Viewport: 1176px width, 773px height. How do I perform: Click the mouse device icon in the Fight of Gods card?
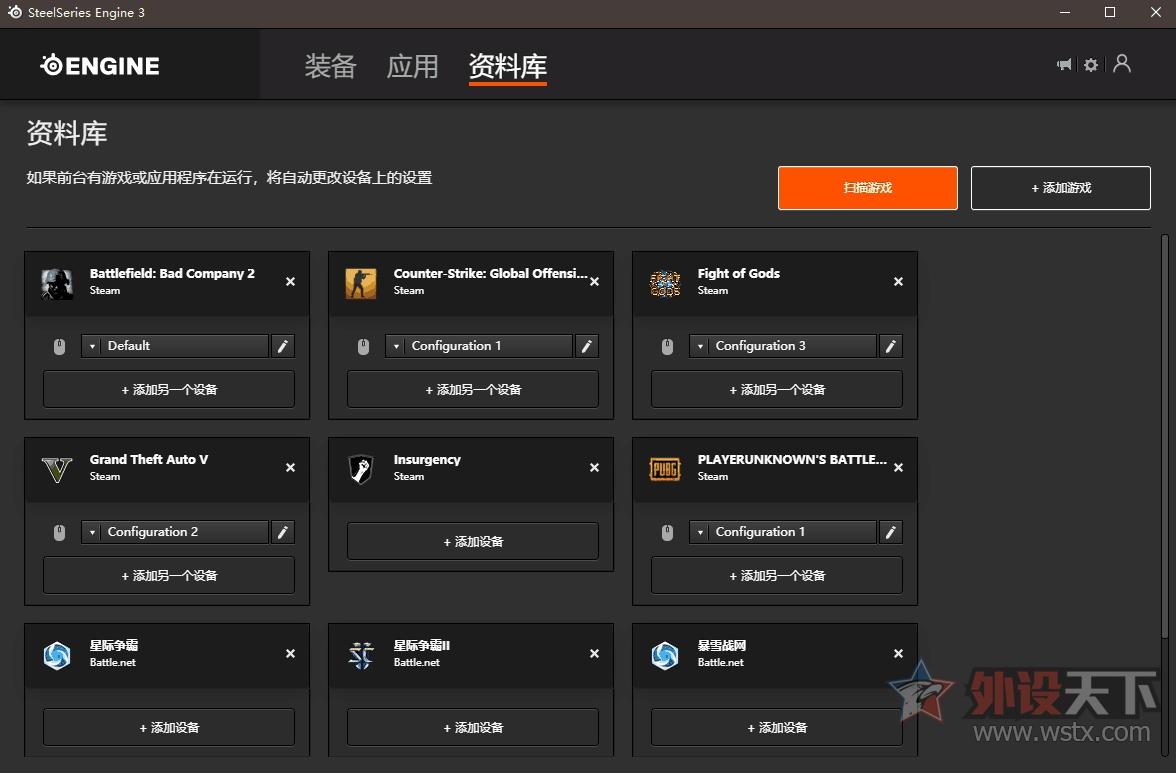click(x=667, y=346)
